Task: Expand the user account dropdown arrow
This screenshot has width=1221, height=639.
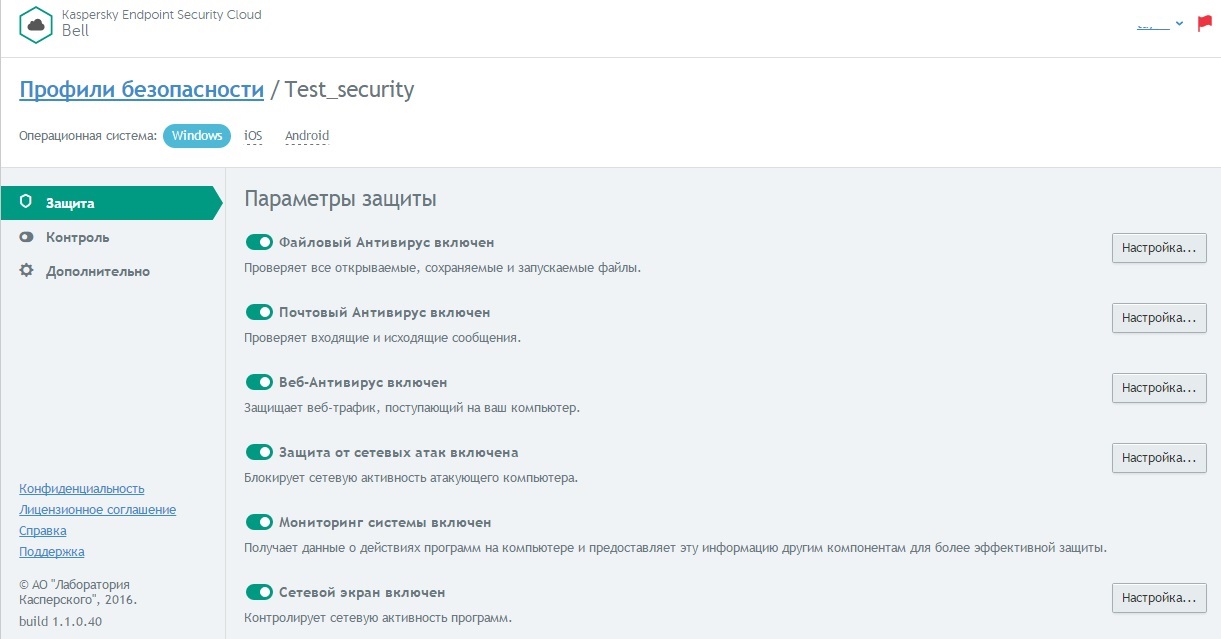Action: (x=1179, y=24)
